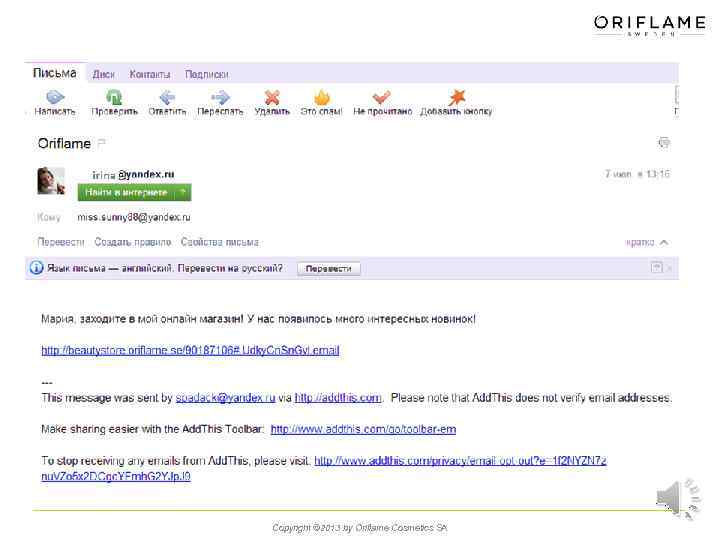This screenshot has width=720, height=540.
Task: Forward the email with the Переслать icon
Action: pos(220,97)
